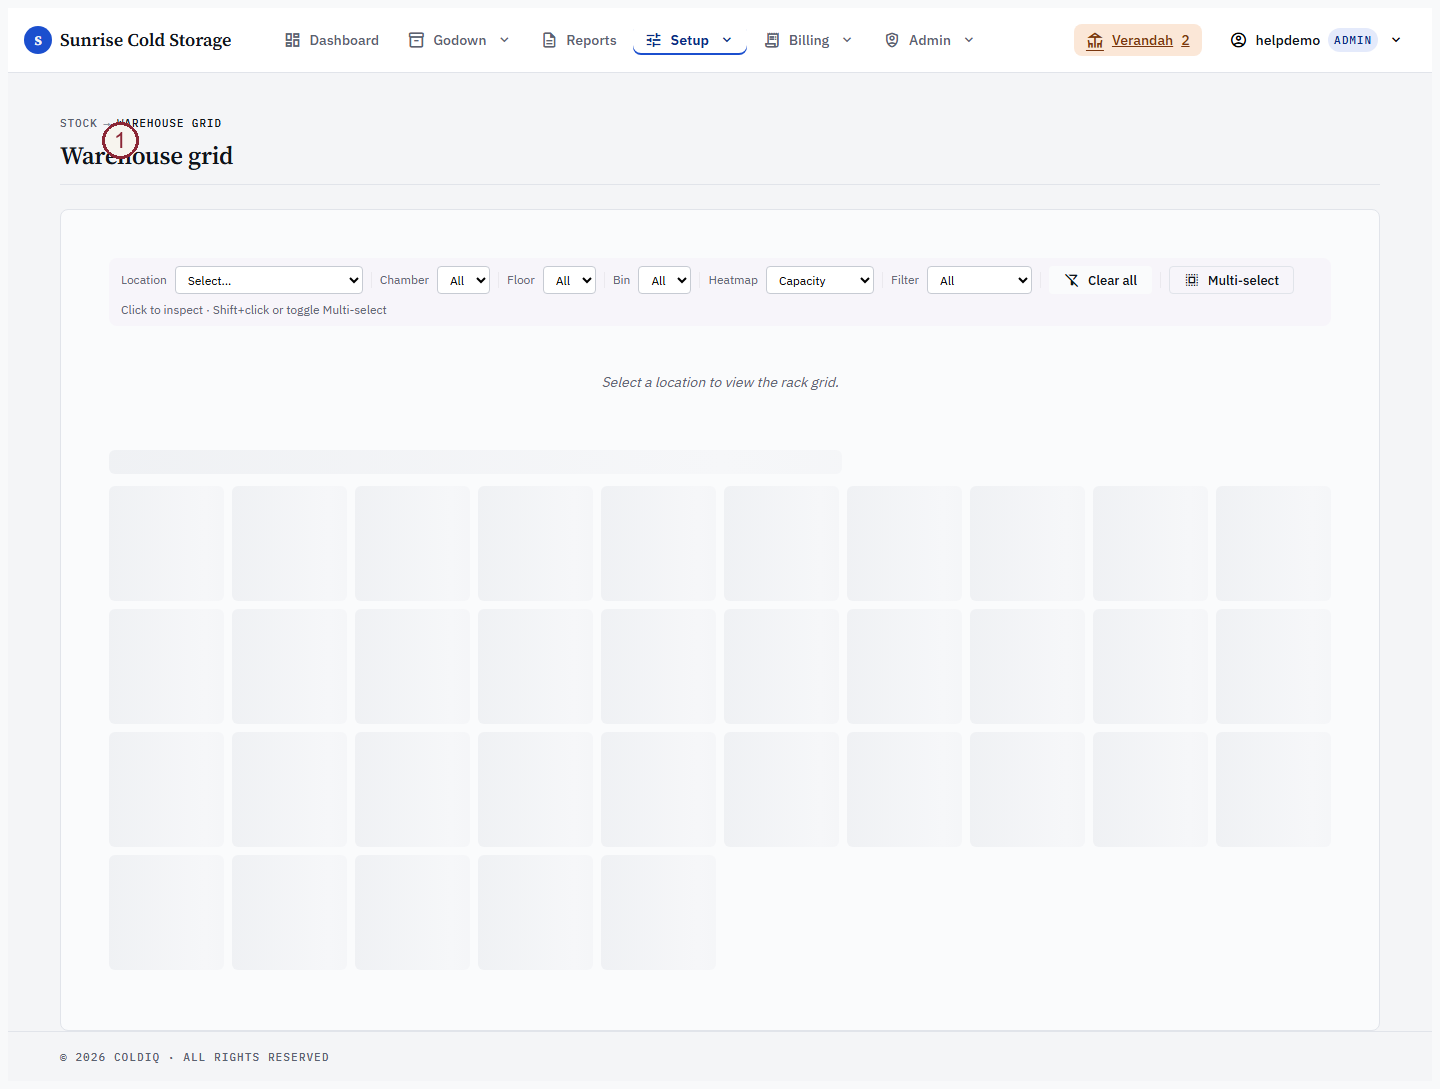1440x1089 pixels.
Task: Toggle Multi-select mode
Action: tap(1232, 280)
